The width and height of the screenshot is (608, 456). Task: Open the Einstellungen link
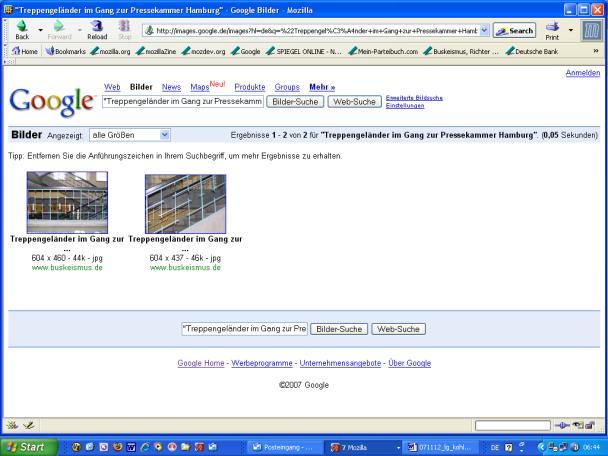tap(405, 105)
